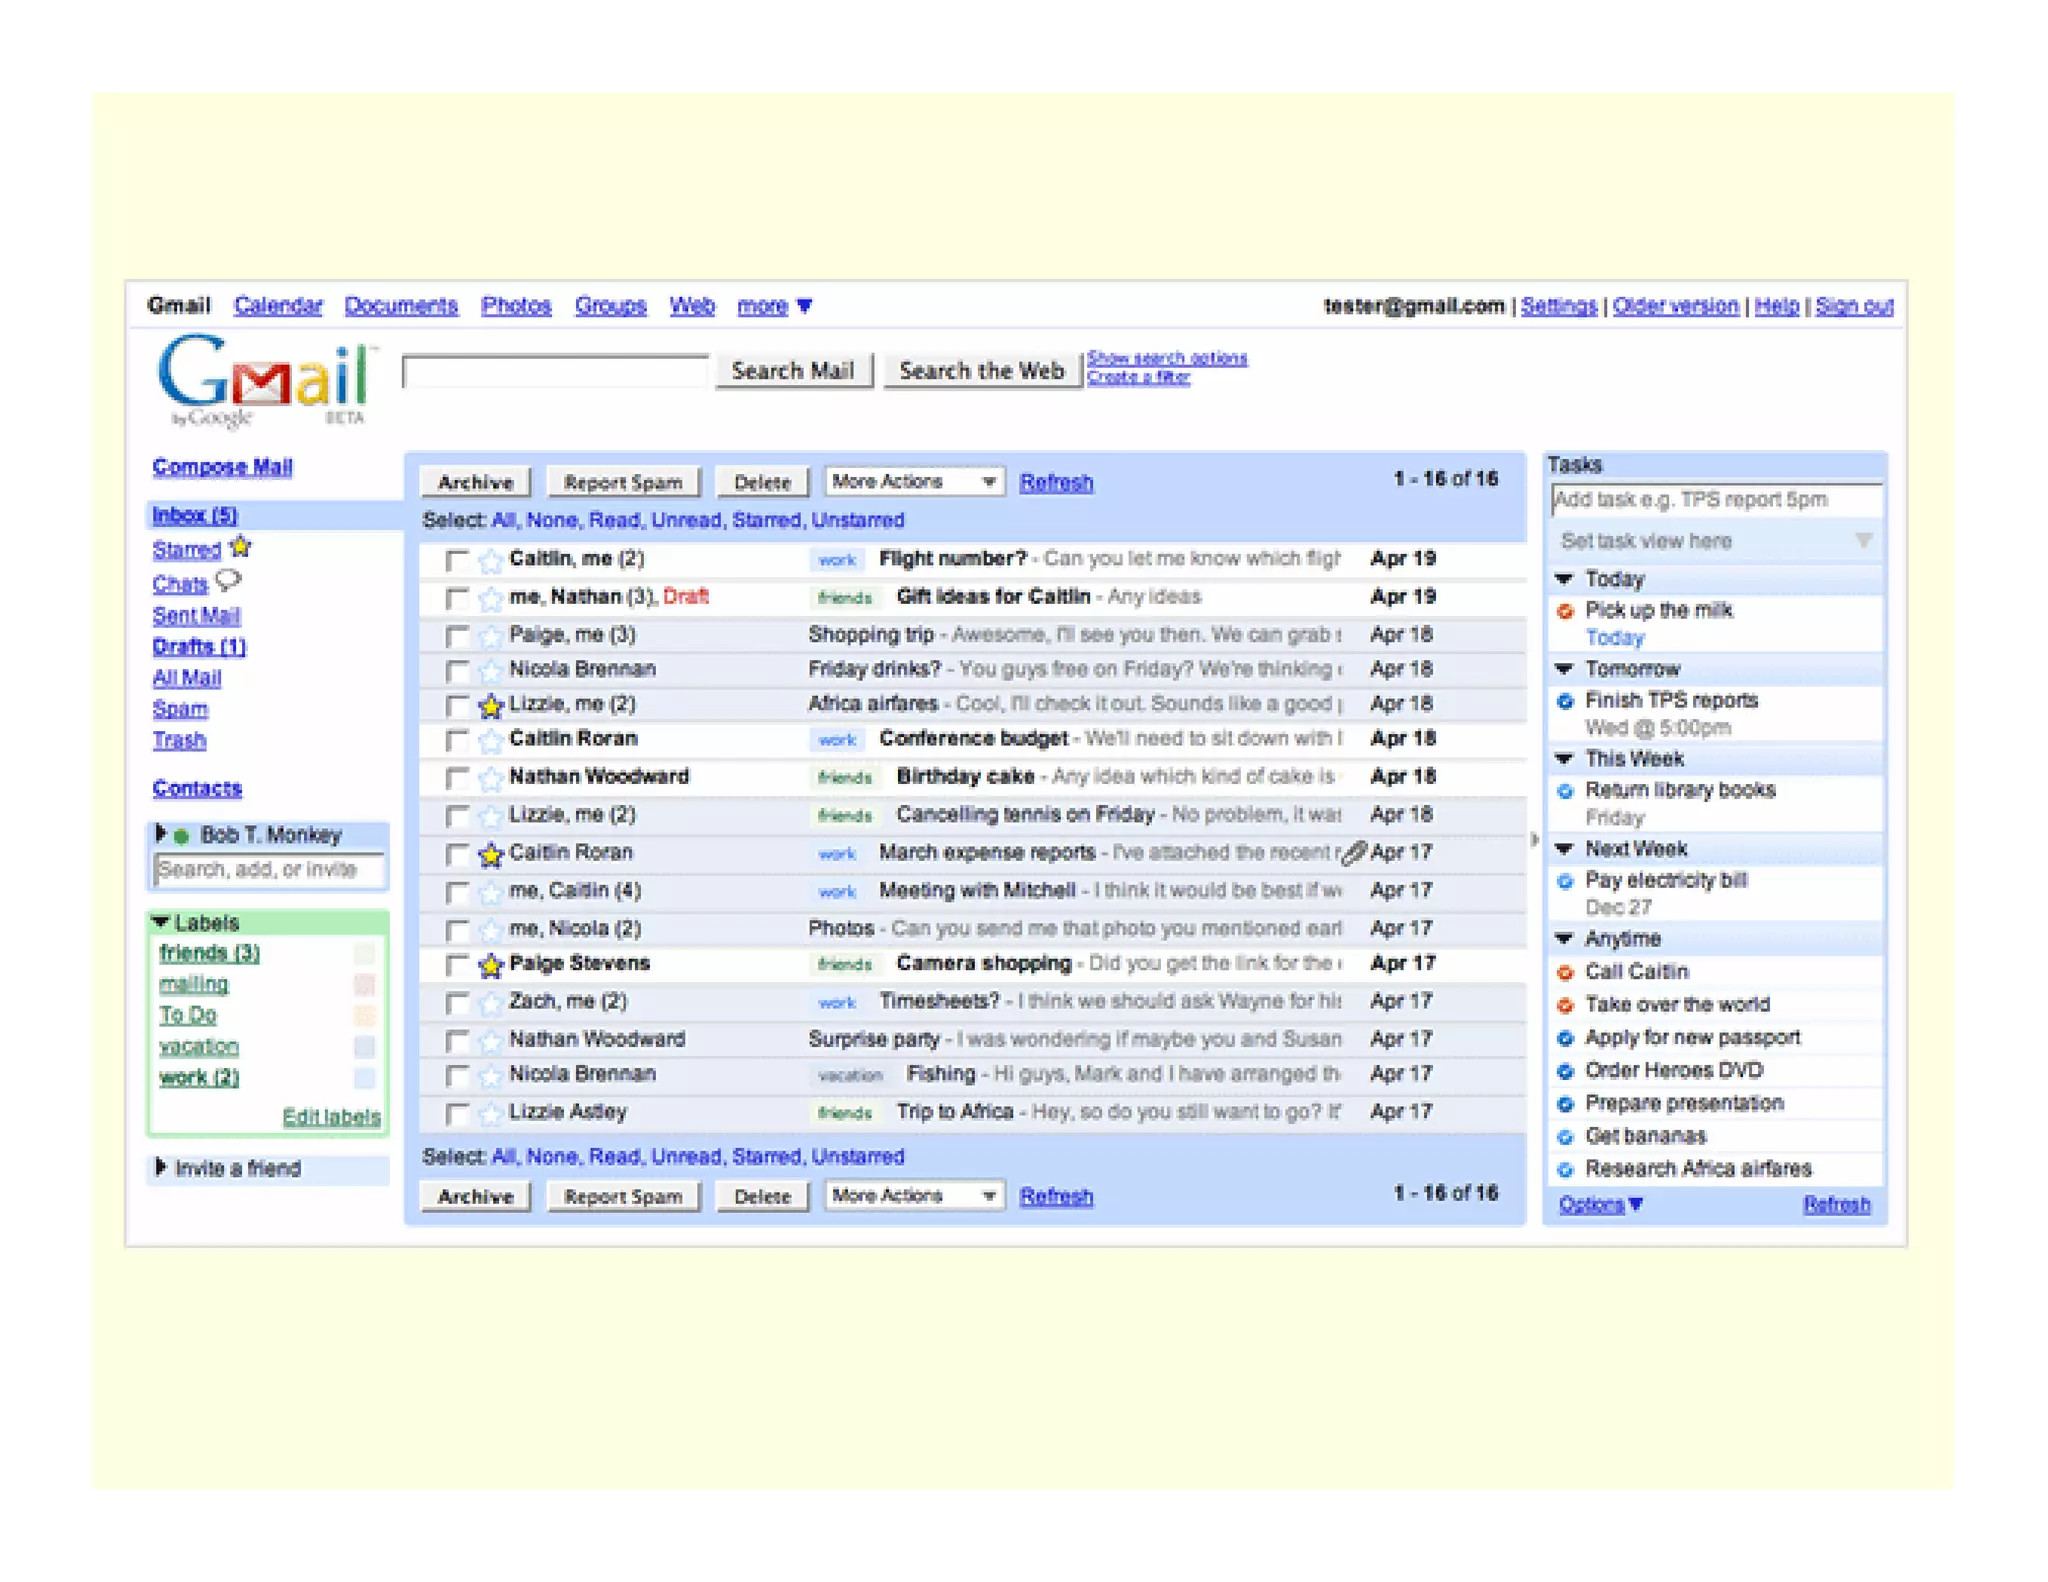Image resolution: width=2048 pixels, height=1582 pixels.
Task: Collapse the Today tasks section
Action: click(x=1565, y=579)
